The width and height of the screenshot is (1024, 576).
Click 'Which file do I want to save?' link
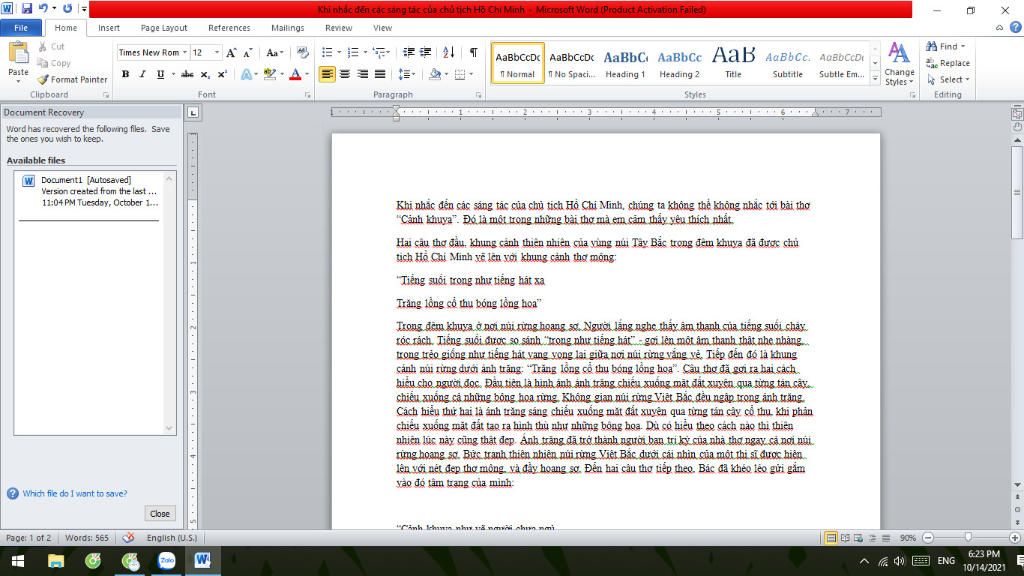[x=74, y=493]
